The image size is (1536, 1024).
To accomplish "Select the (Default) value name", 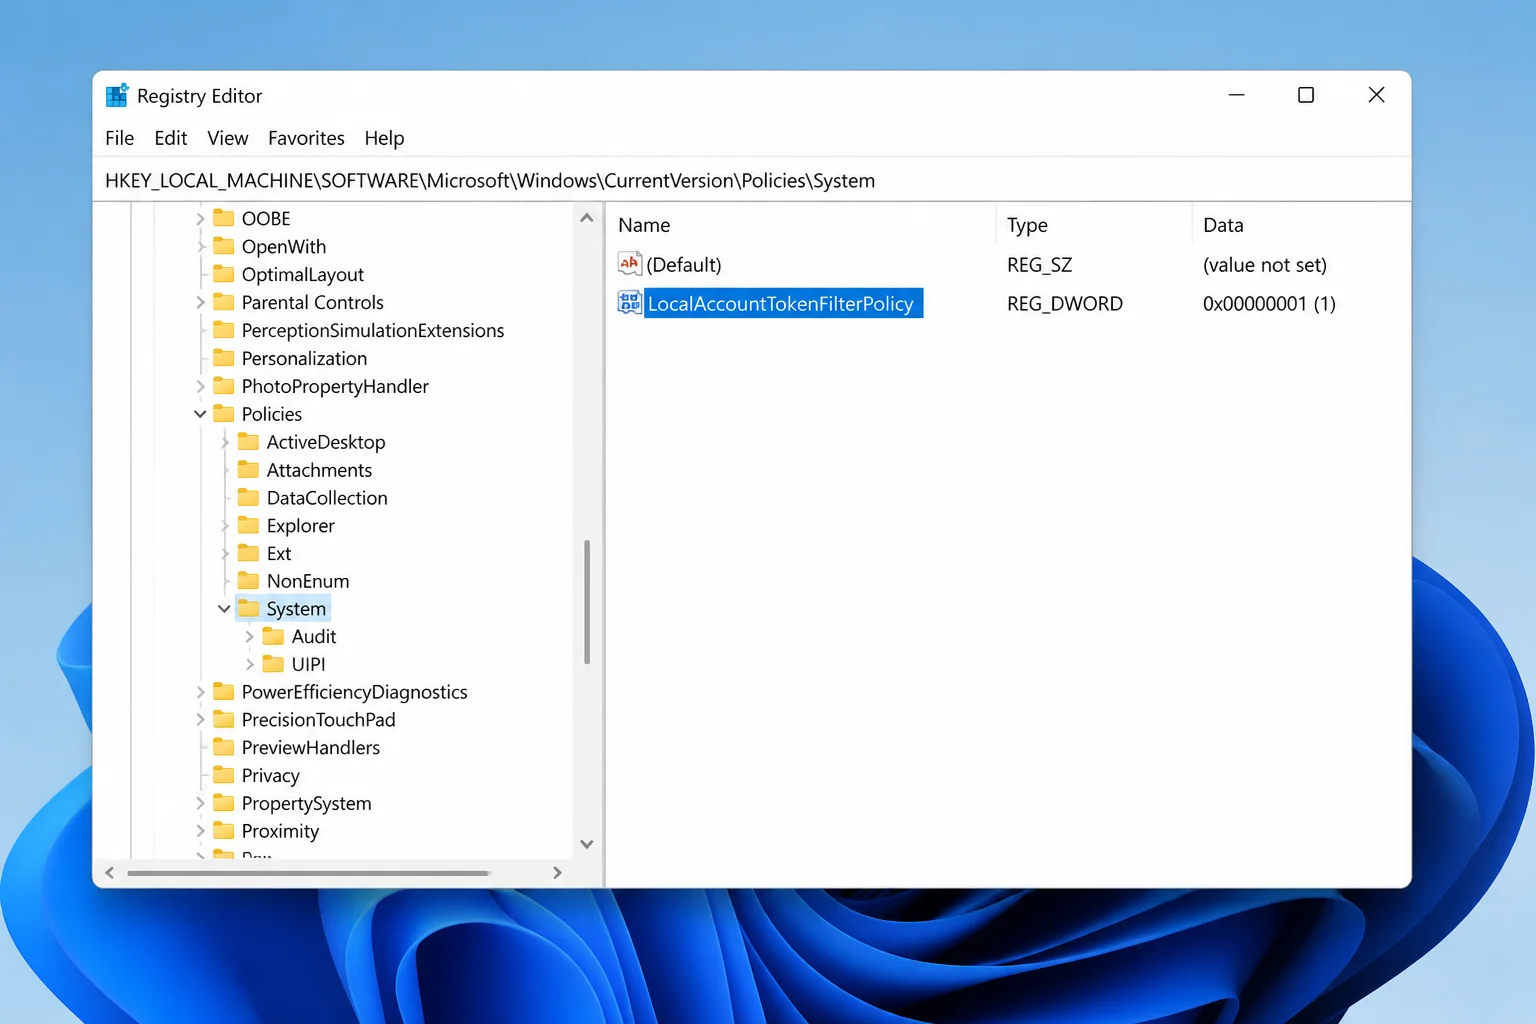I will tap(684, 264).
